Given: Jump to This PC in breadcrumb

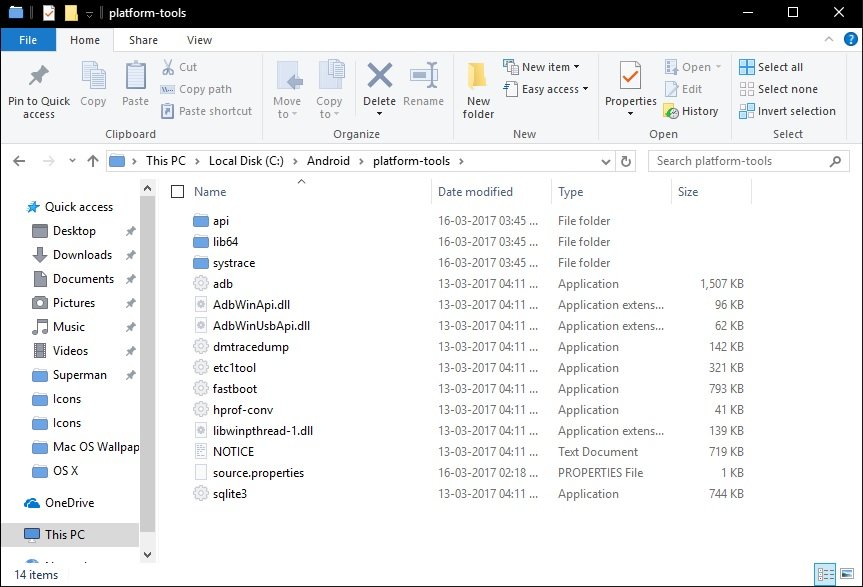Looking at the screenshot, I should click(165, 161).
